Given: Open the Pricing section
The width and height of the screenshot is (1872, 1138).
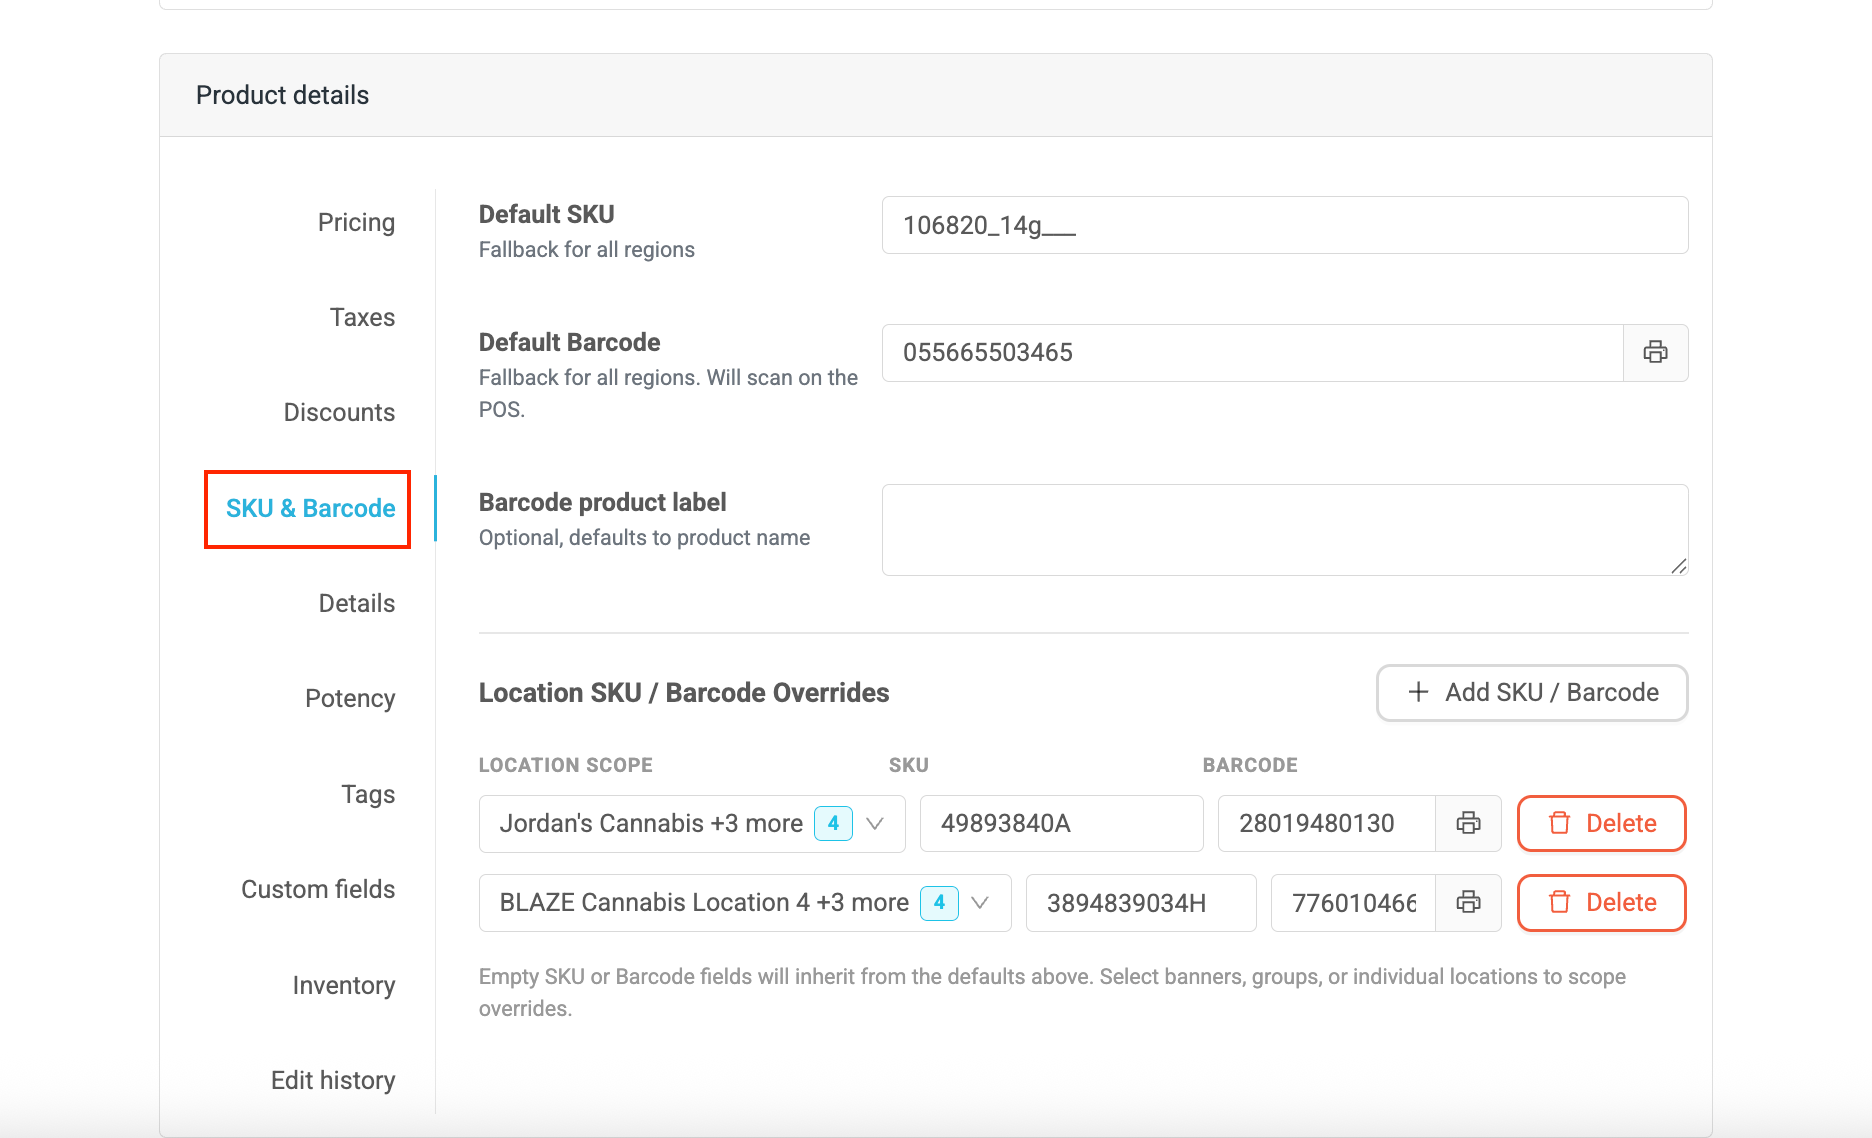Looking at the screenshot, I should point(356,222).
